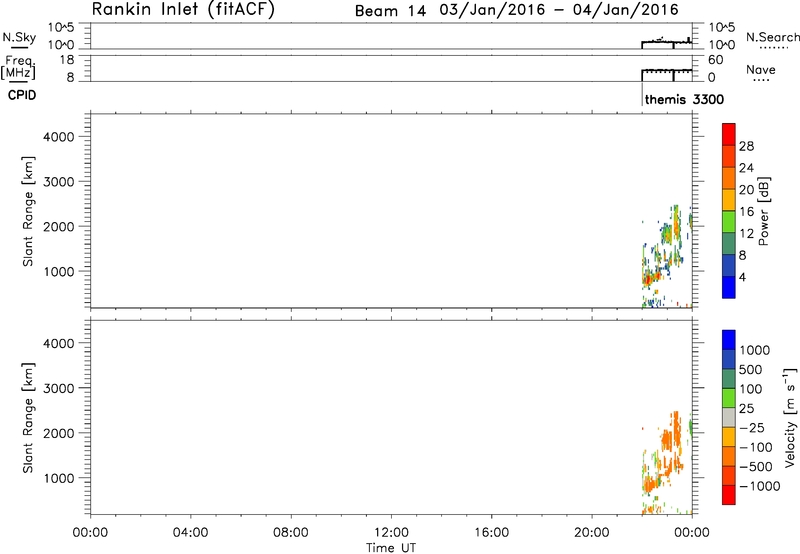800x554 pixels.
Task: Click the "18" tick on the frequency axis
Action: pos(67,60)
